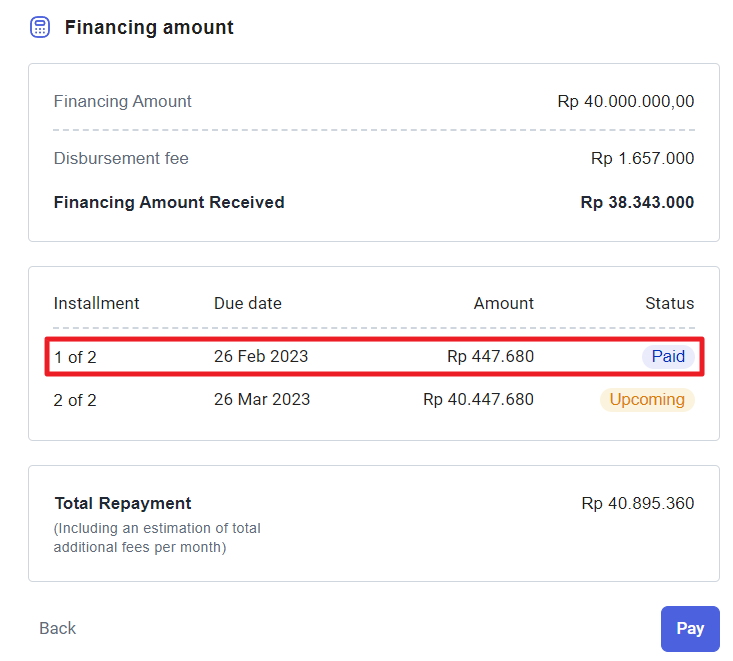733x661 pixels.
Task: Click the 26 Feb 2023 due date
Action: tap(261, 357)
